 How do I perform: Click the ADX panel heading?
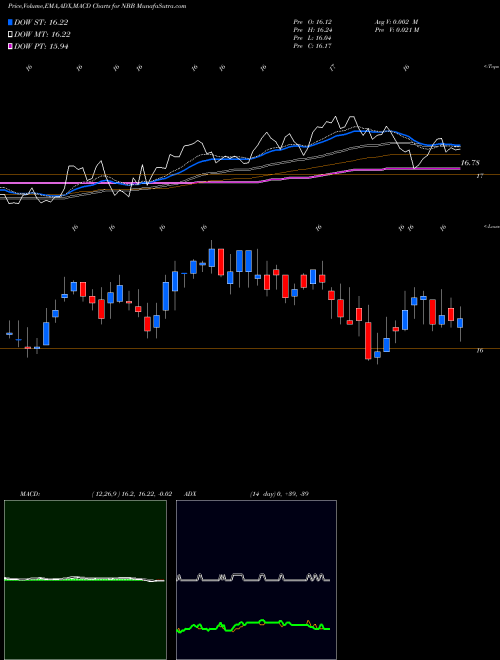[x=190, y=494]
